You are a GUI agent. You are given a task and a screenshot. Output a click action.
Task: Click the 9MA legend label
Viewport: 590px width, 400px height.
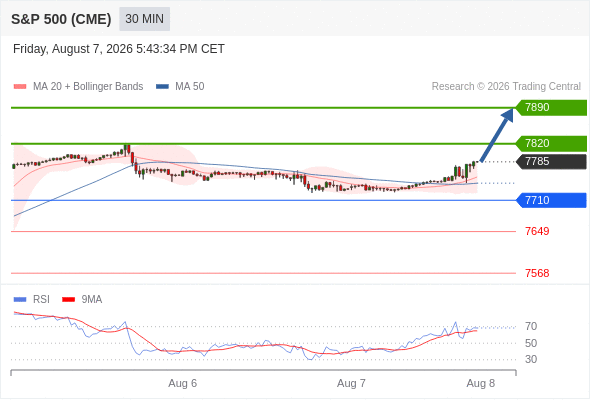(92, 300)
